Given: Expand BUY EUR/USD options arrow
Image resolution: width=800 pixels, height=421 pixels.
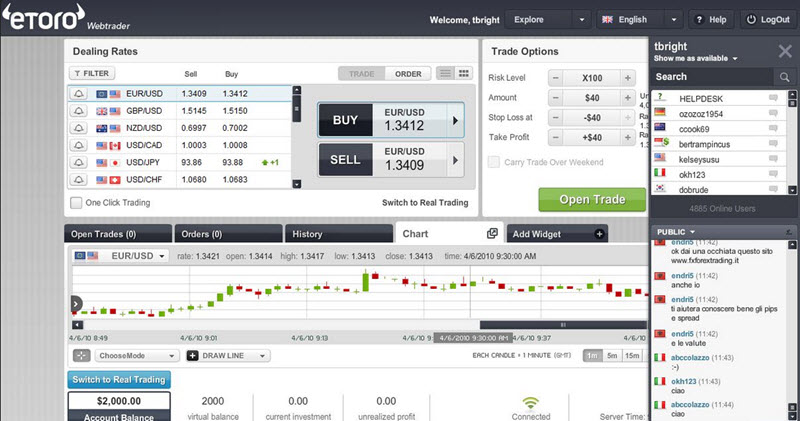Looking at the screenshot, I should point(455,120).
